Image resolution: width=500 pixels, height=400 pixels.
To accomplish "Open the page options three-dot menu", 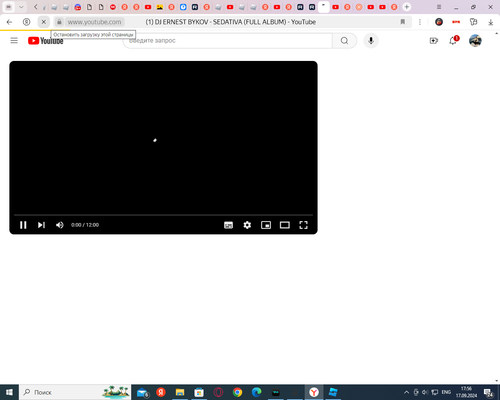I will coord(420,22).
